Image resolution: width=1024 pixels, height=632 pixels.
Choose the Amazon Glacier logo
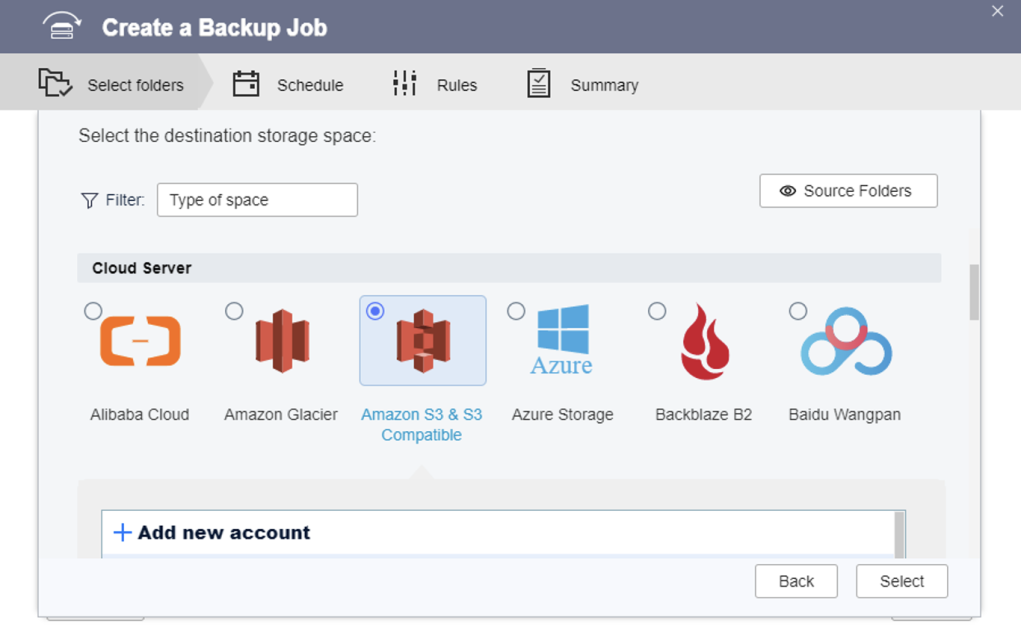[282, 341]
